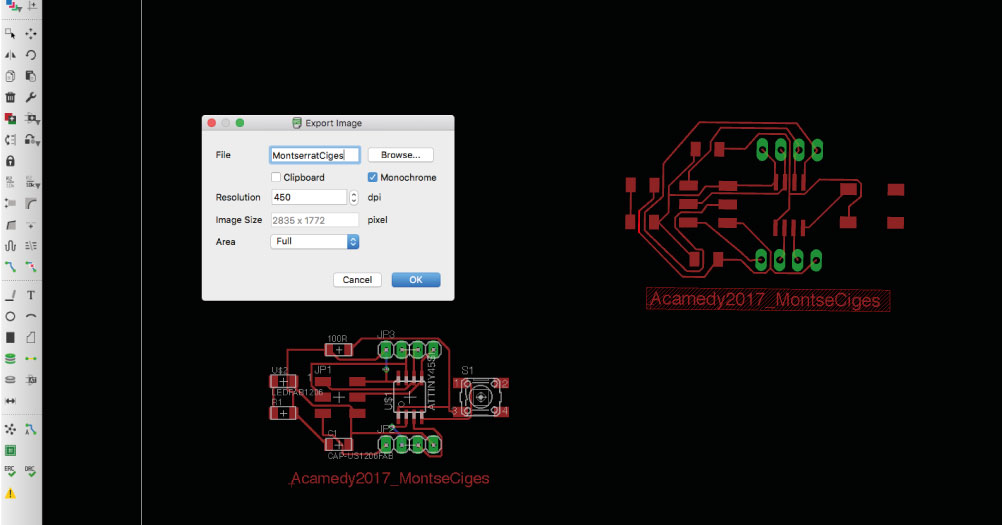Select the Text tool
This screenshot has height=525, width=1002.
pyautogui.click(x=31, y=295)
